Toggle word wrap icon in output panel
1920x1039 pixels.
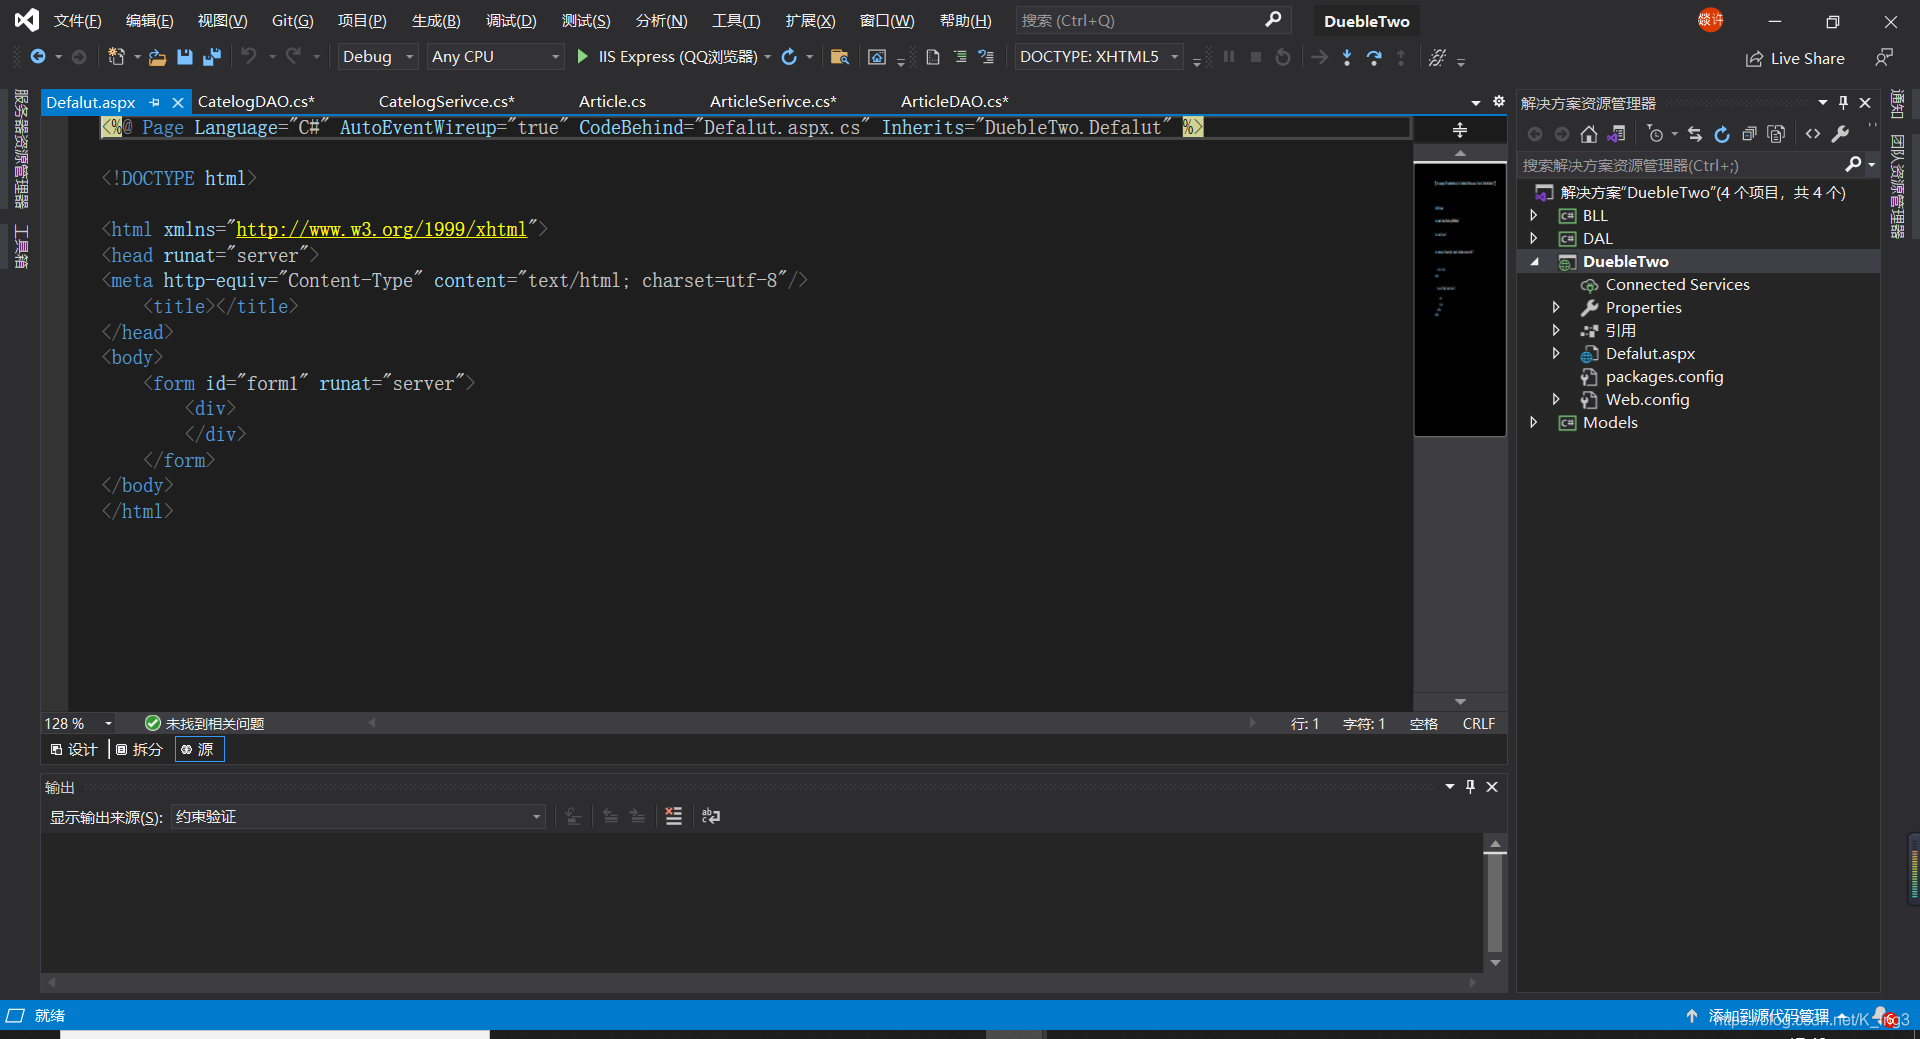coord(711,816)
